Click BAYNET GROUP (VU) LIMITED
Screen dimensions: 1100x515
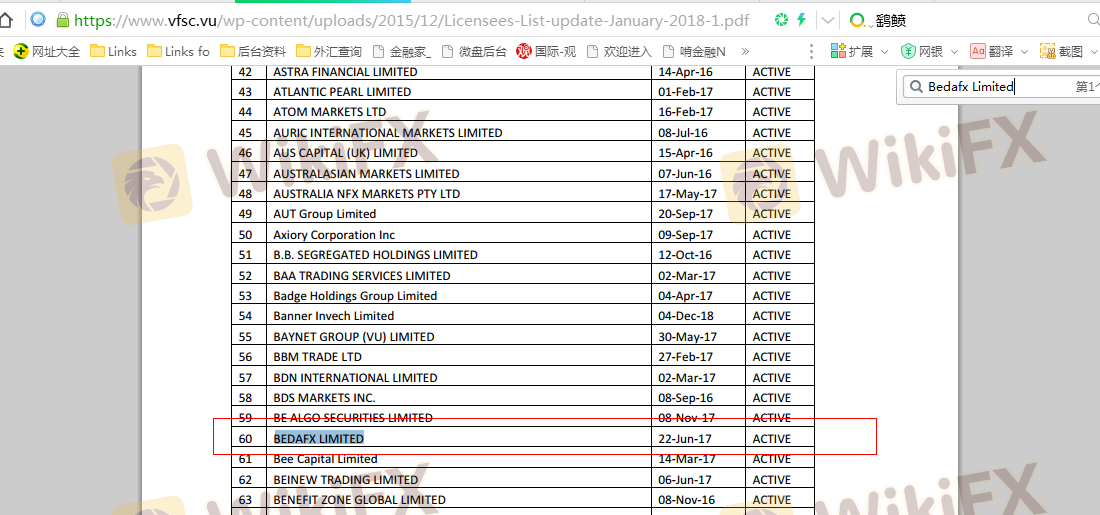[x=354, y=337]
